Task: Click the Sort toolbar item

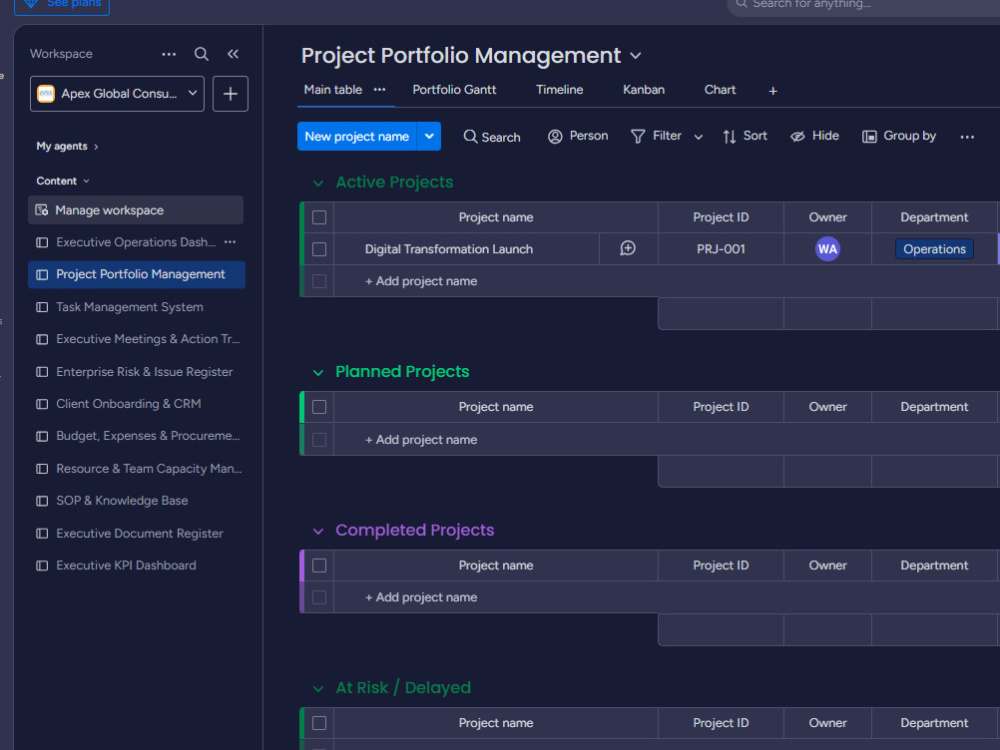Action: (745, 136)
